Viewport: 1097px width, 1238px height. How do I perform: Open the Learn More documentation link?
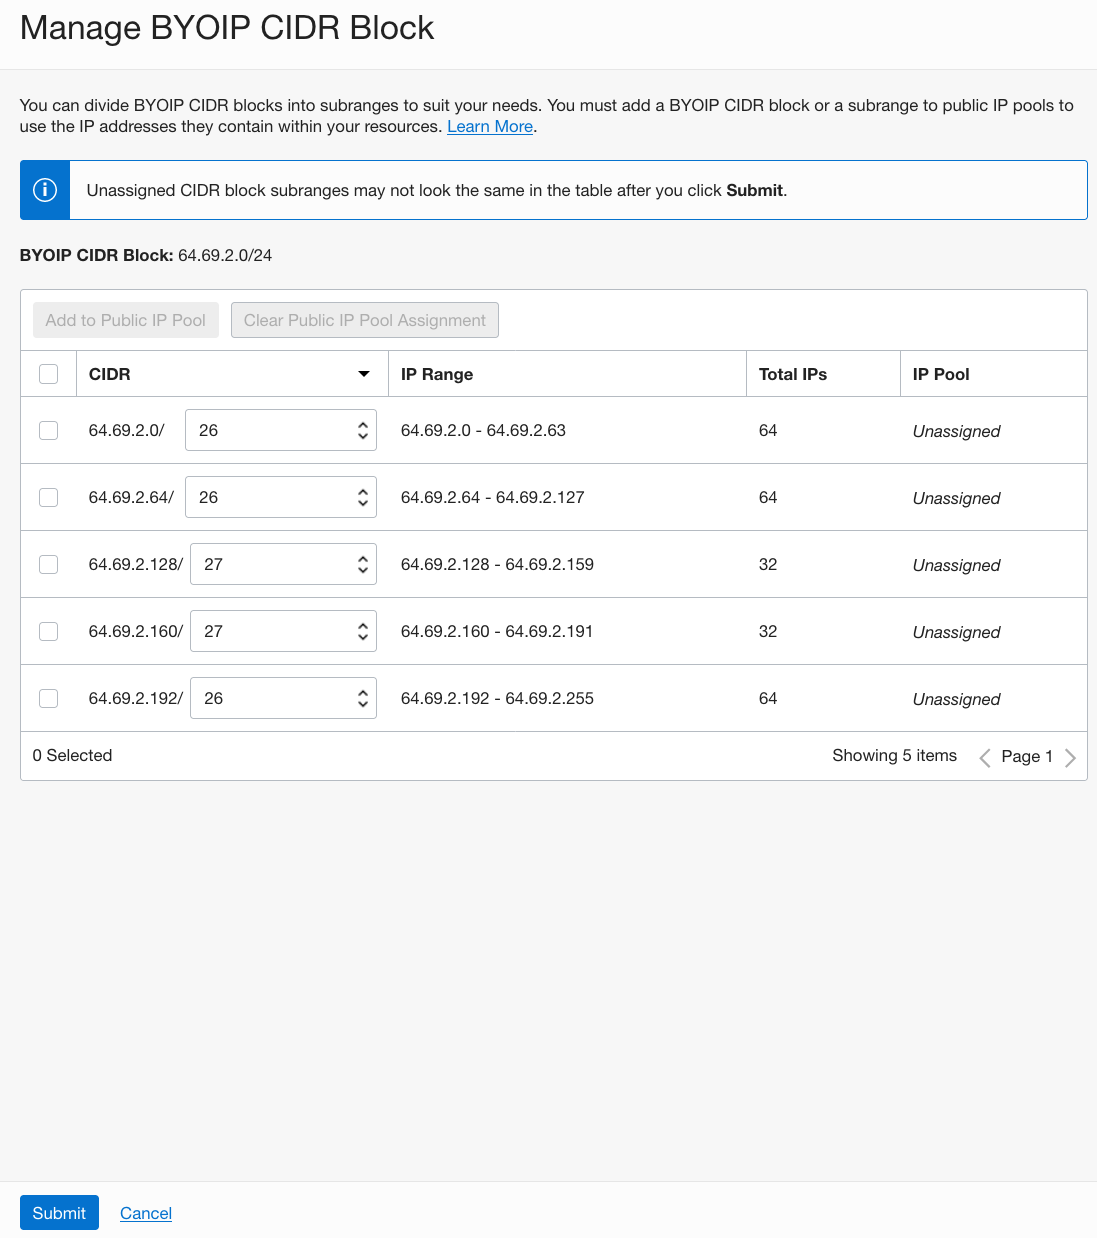[x=489, y=126]
